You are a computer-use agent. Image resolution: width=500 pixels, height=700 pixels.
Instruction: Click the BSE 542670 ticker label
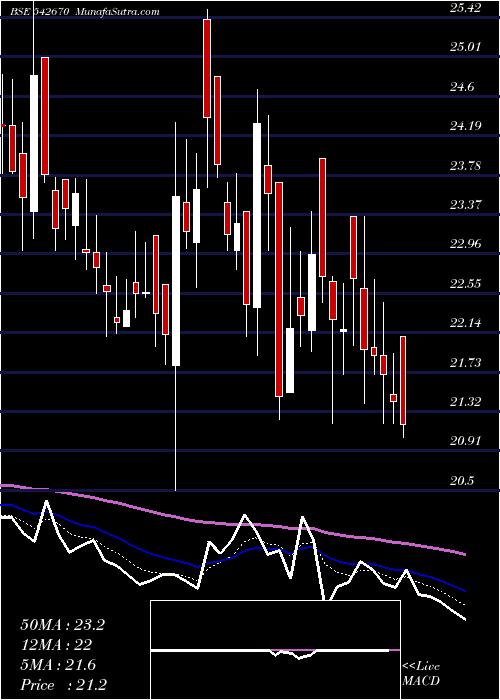pos(41,12)
